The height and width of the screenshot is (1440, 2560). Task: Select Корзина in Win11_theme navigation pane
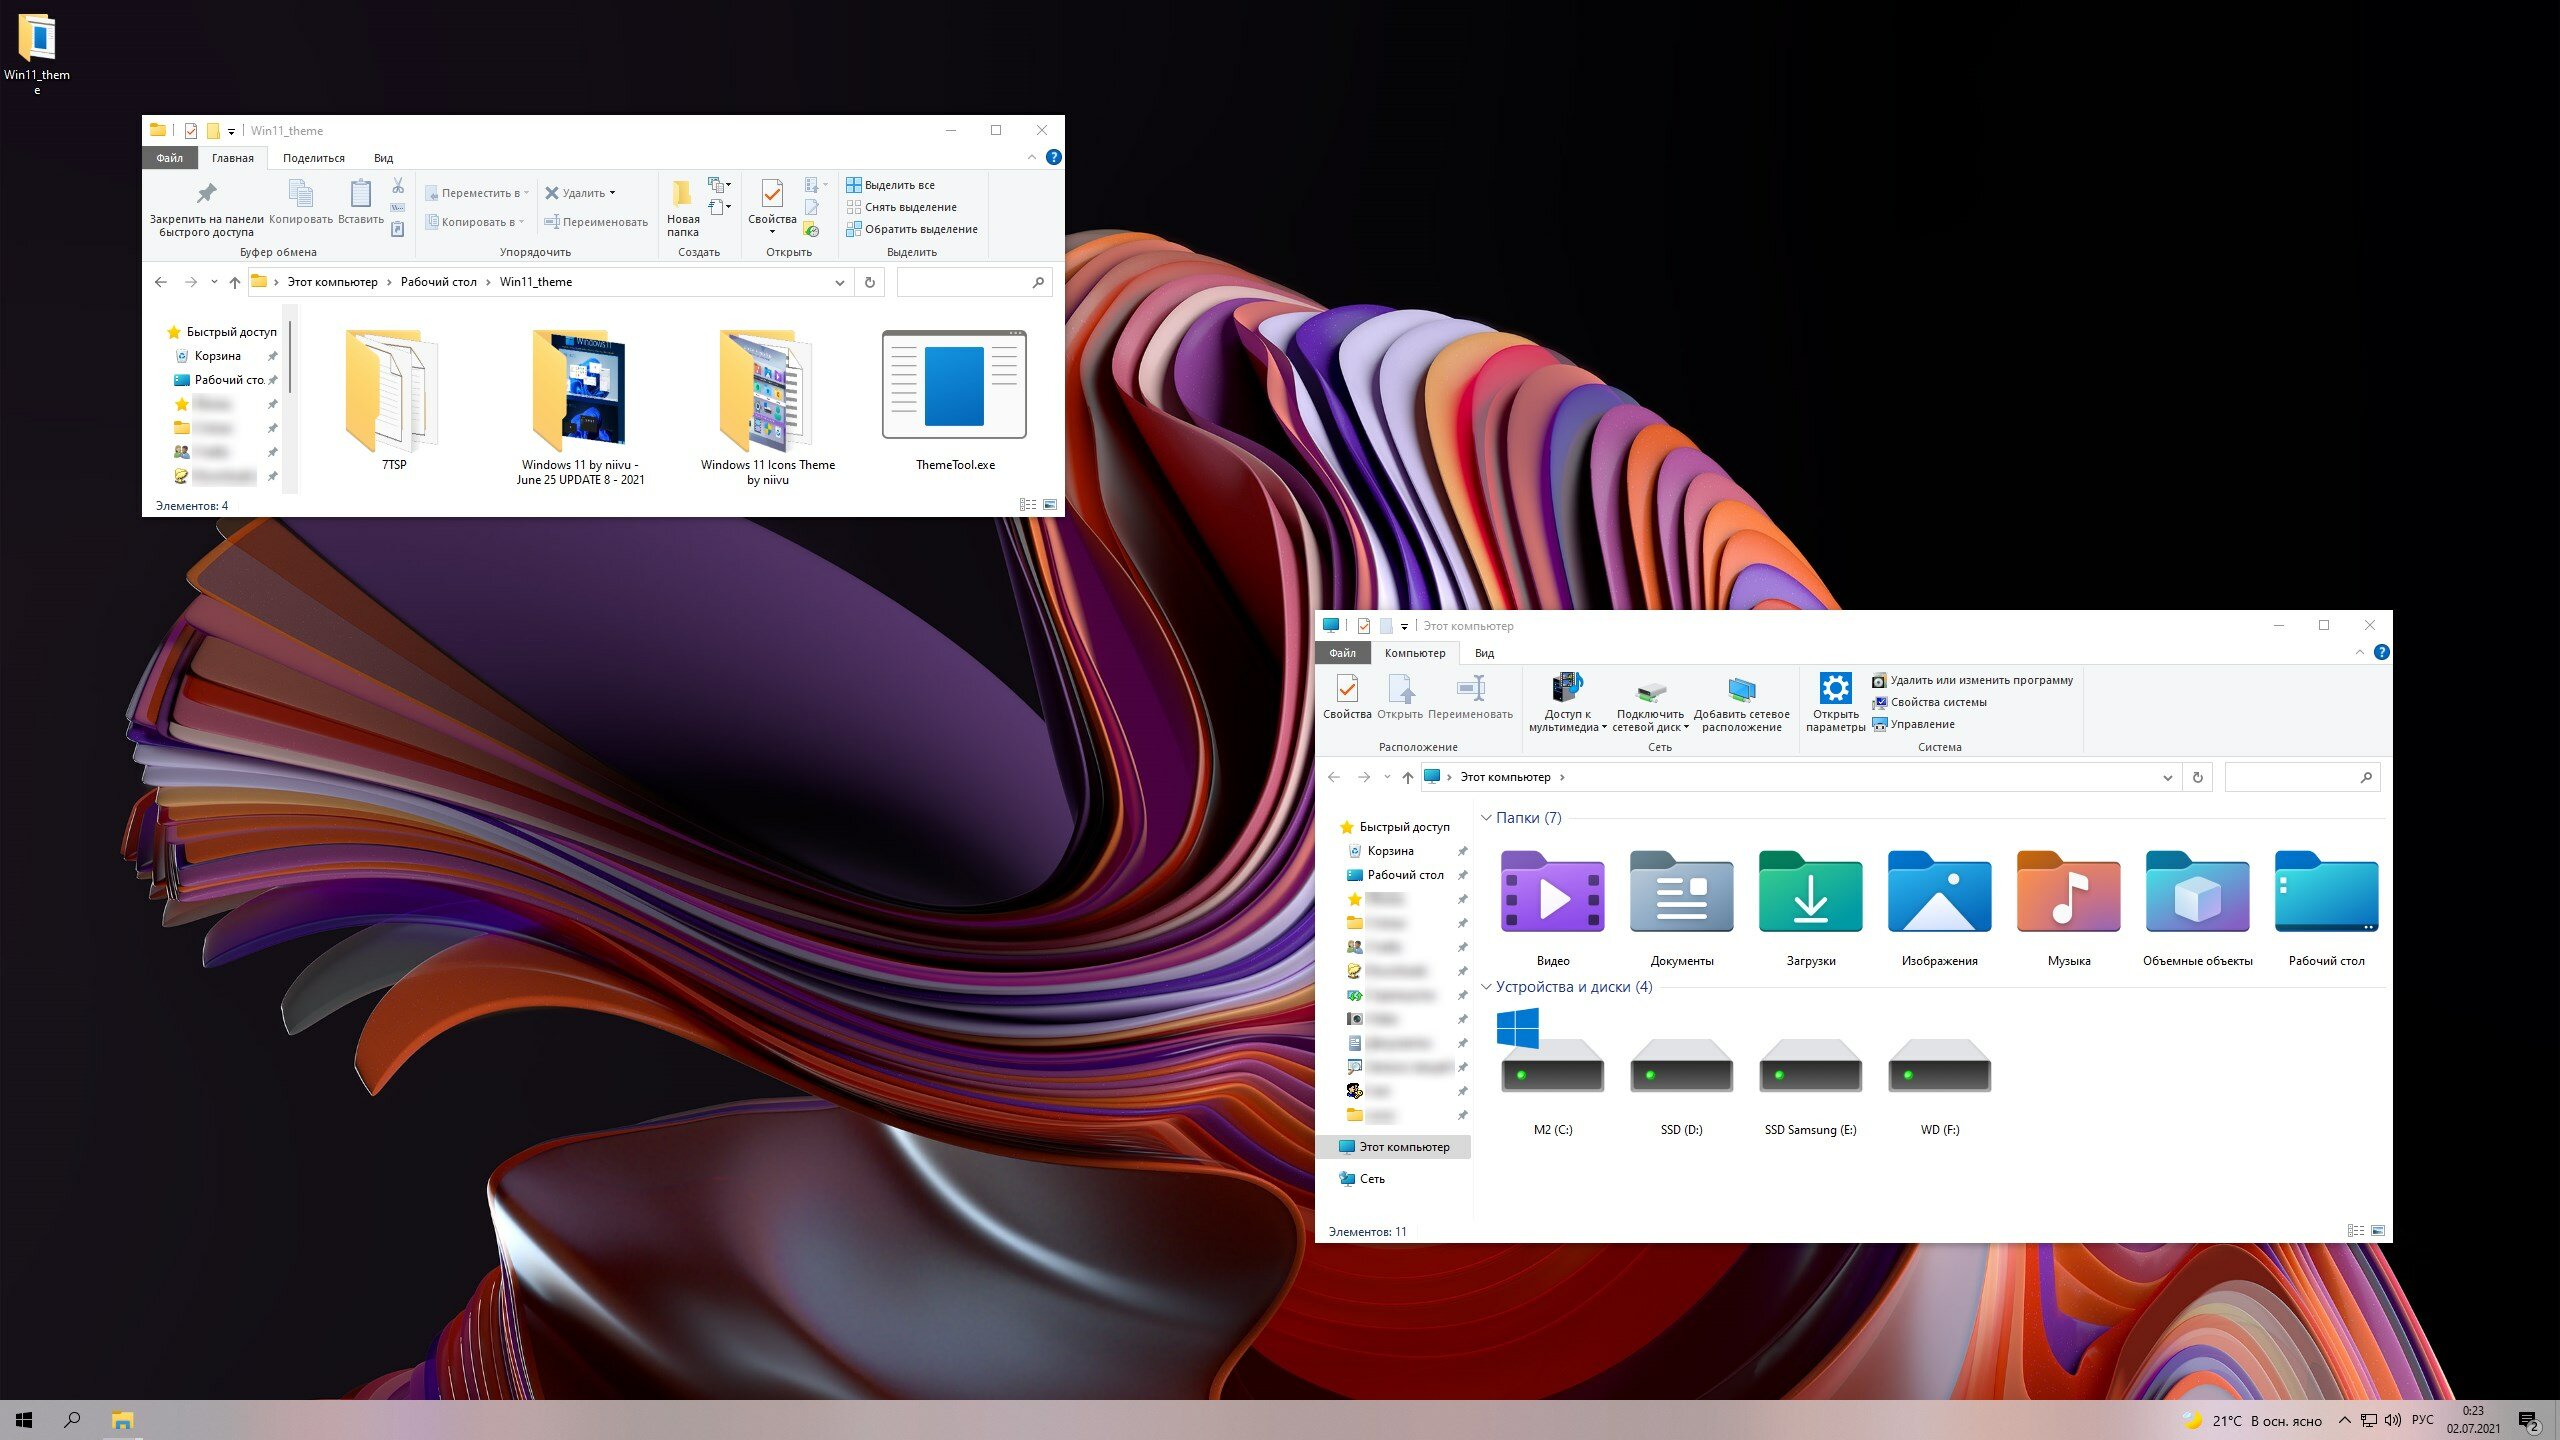217,356
